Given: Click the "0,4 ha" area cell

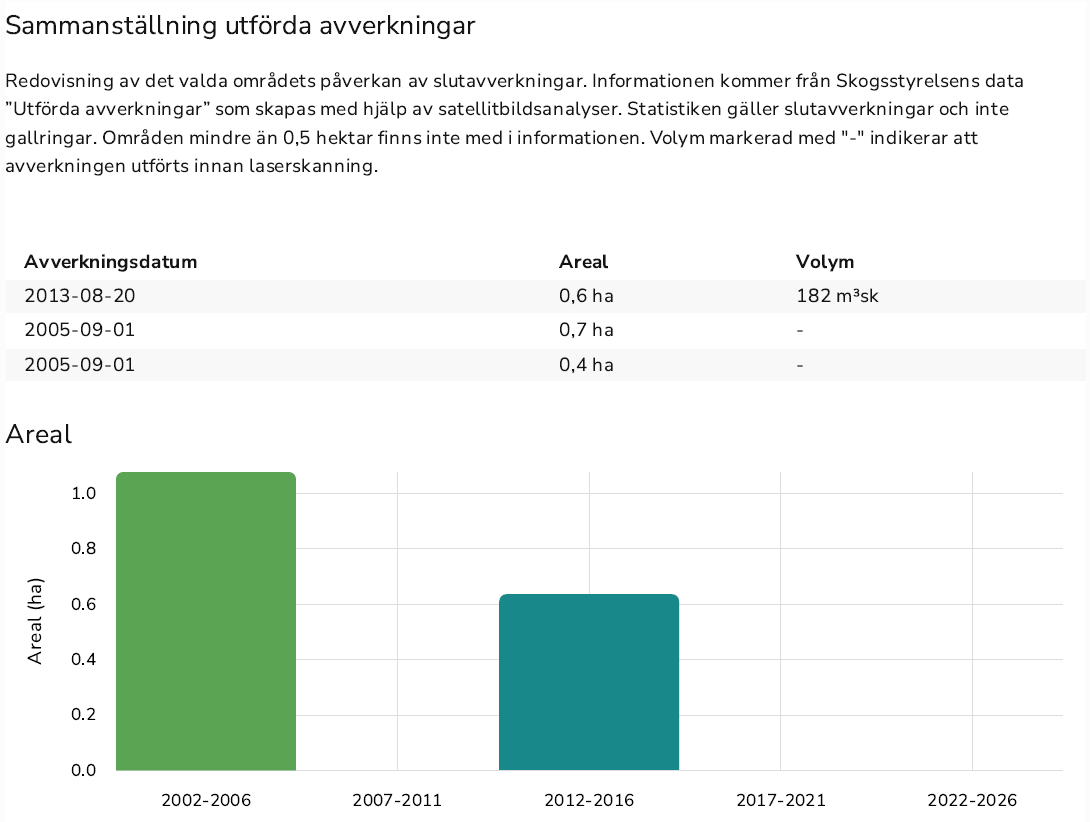Looking at the screenshot, I should click(586, 364).
